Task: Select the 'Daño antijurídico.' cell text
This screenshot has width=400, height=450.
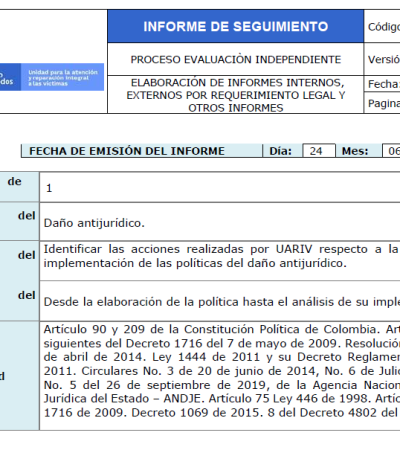Action: tap(94, 223)
